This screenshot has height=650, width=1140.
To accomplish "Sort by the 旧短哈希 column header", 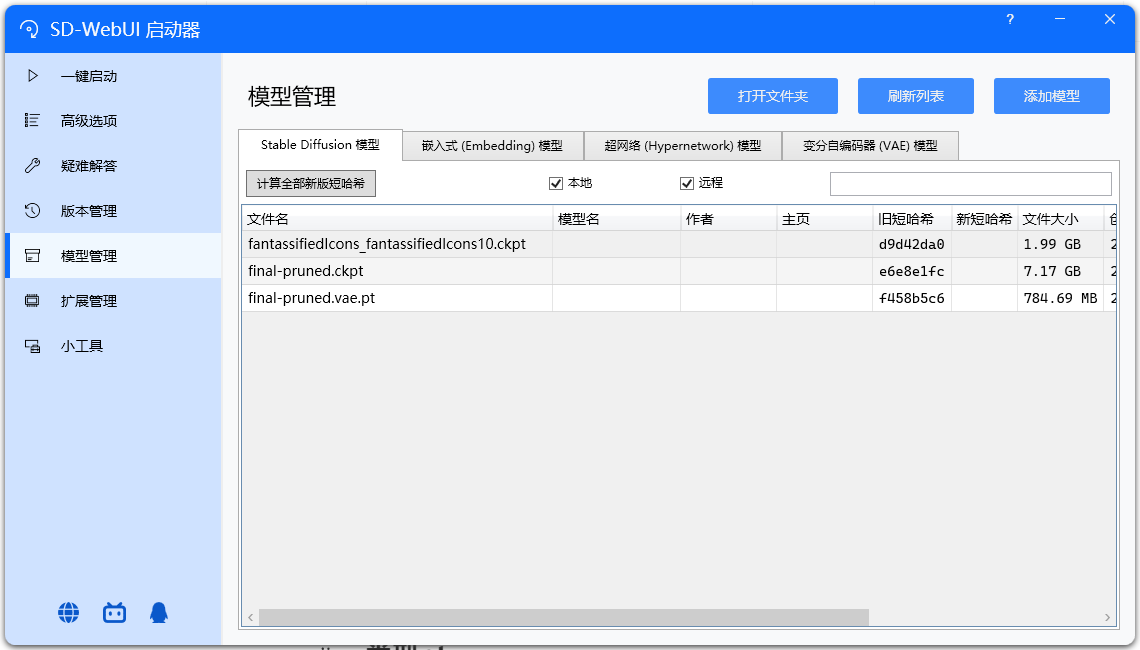I will click(912, 219).
